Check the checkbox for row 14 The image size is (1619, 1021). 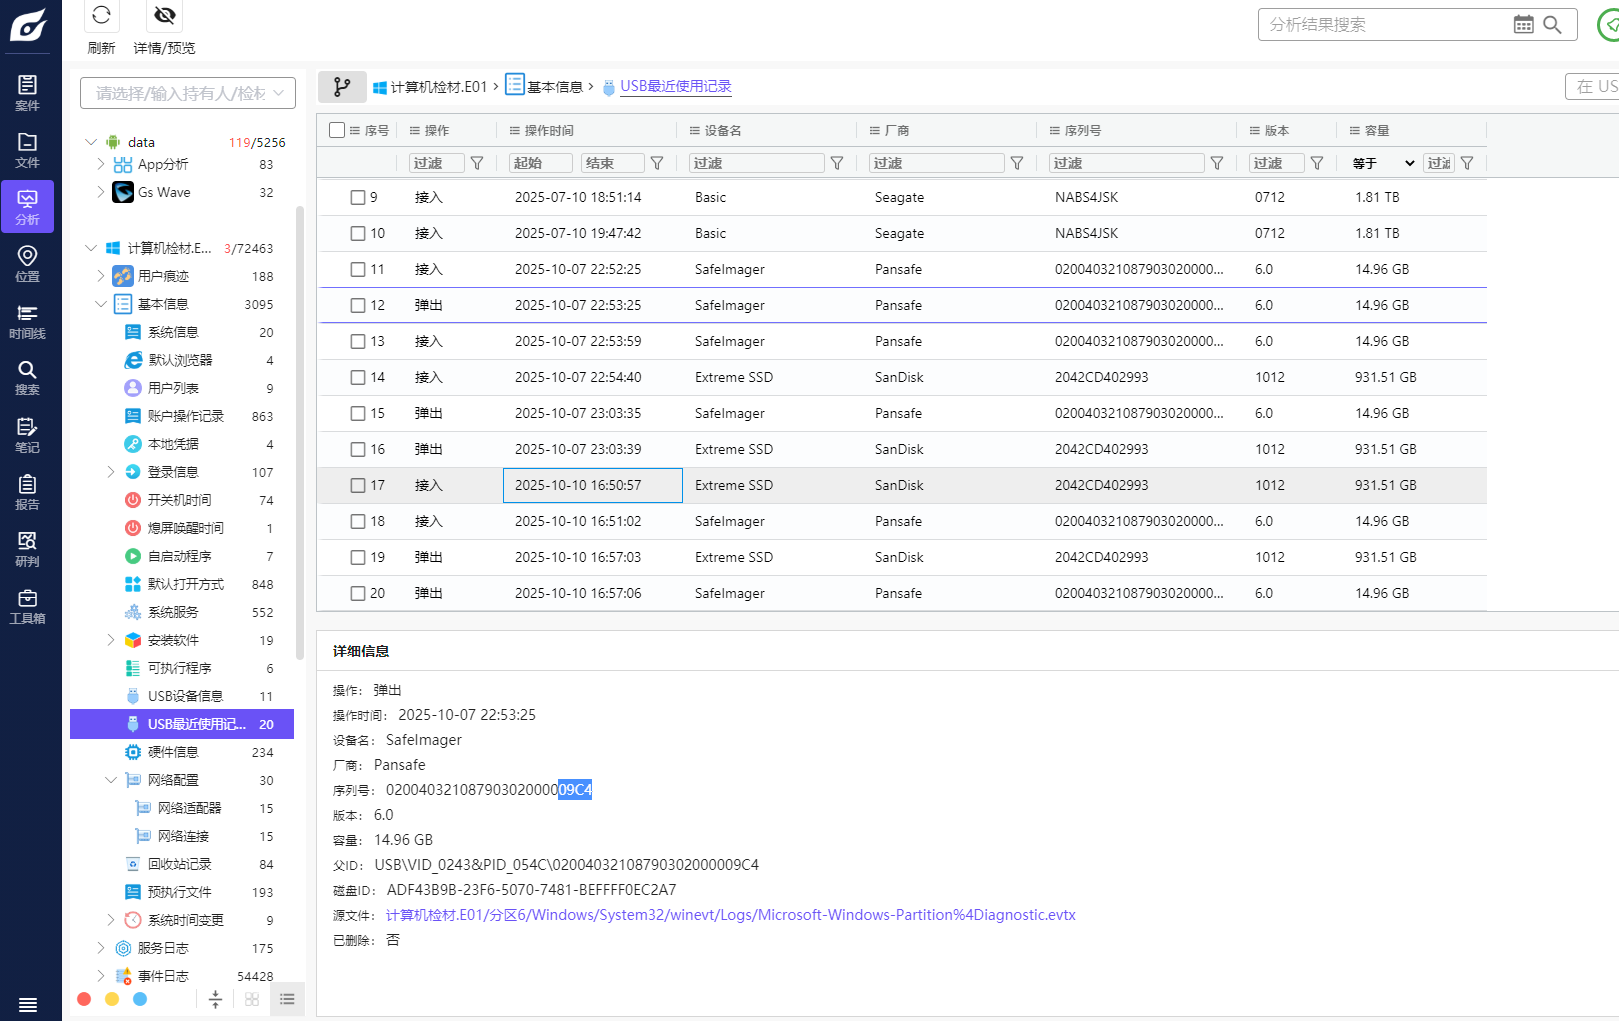click(x=358, y=378)
